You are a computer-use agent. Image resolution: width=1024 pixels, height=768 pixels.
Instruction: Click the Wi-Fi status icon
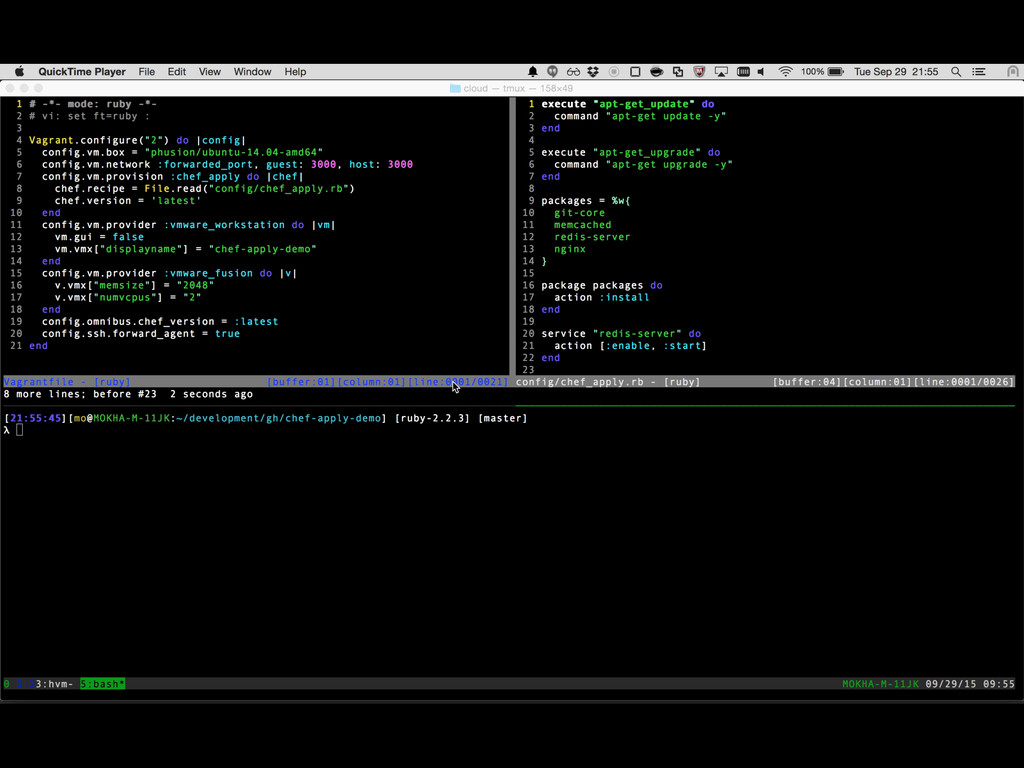pos(785,72)
